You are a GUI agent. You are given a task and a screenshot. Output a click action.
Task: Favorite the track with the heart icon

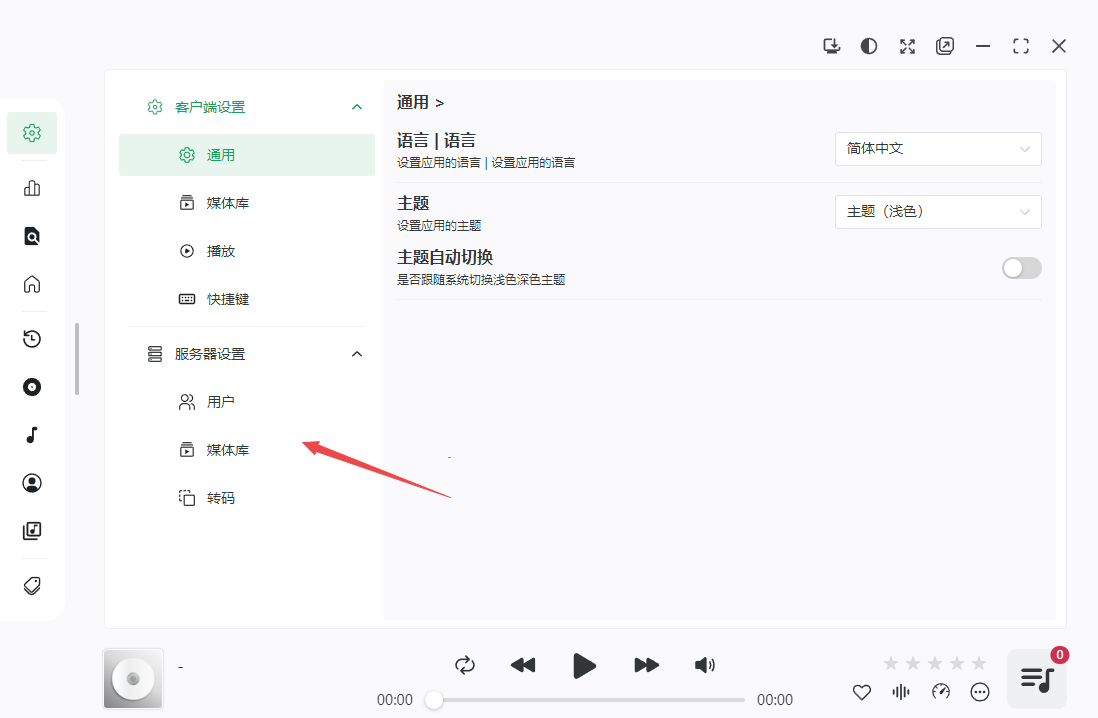862,692
